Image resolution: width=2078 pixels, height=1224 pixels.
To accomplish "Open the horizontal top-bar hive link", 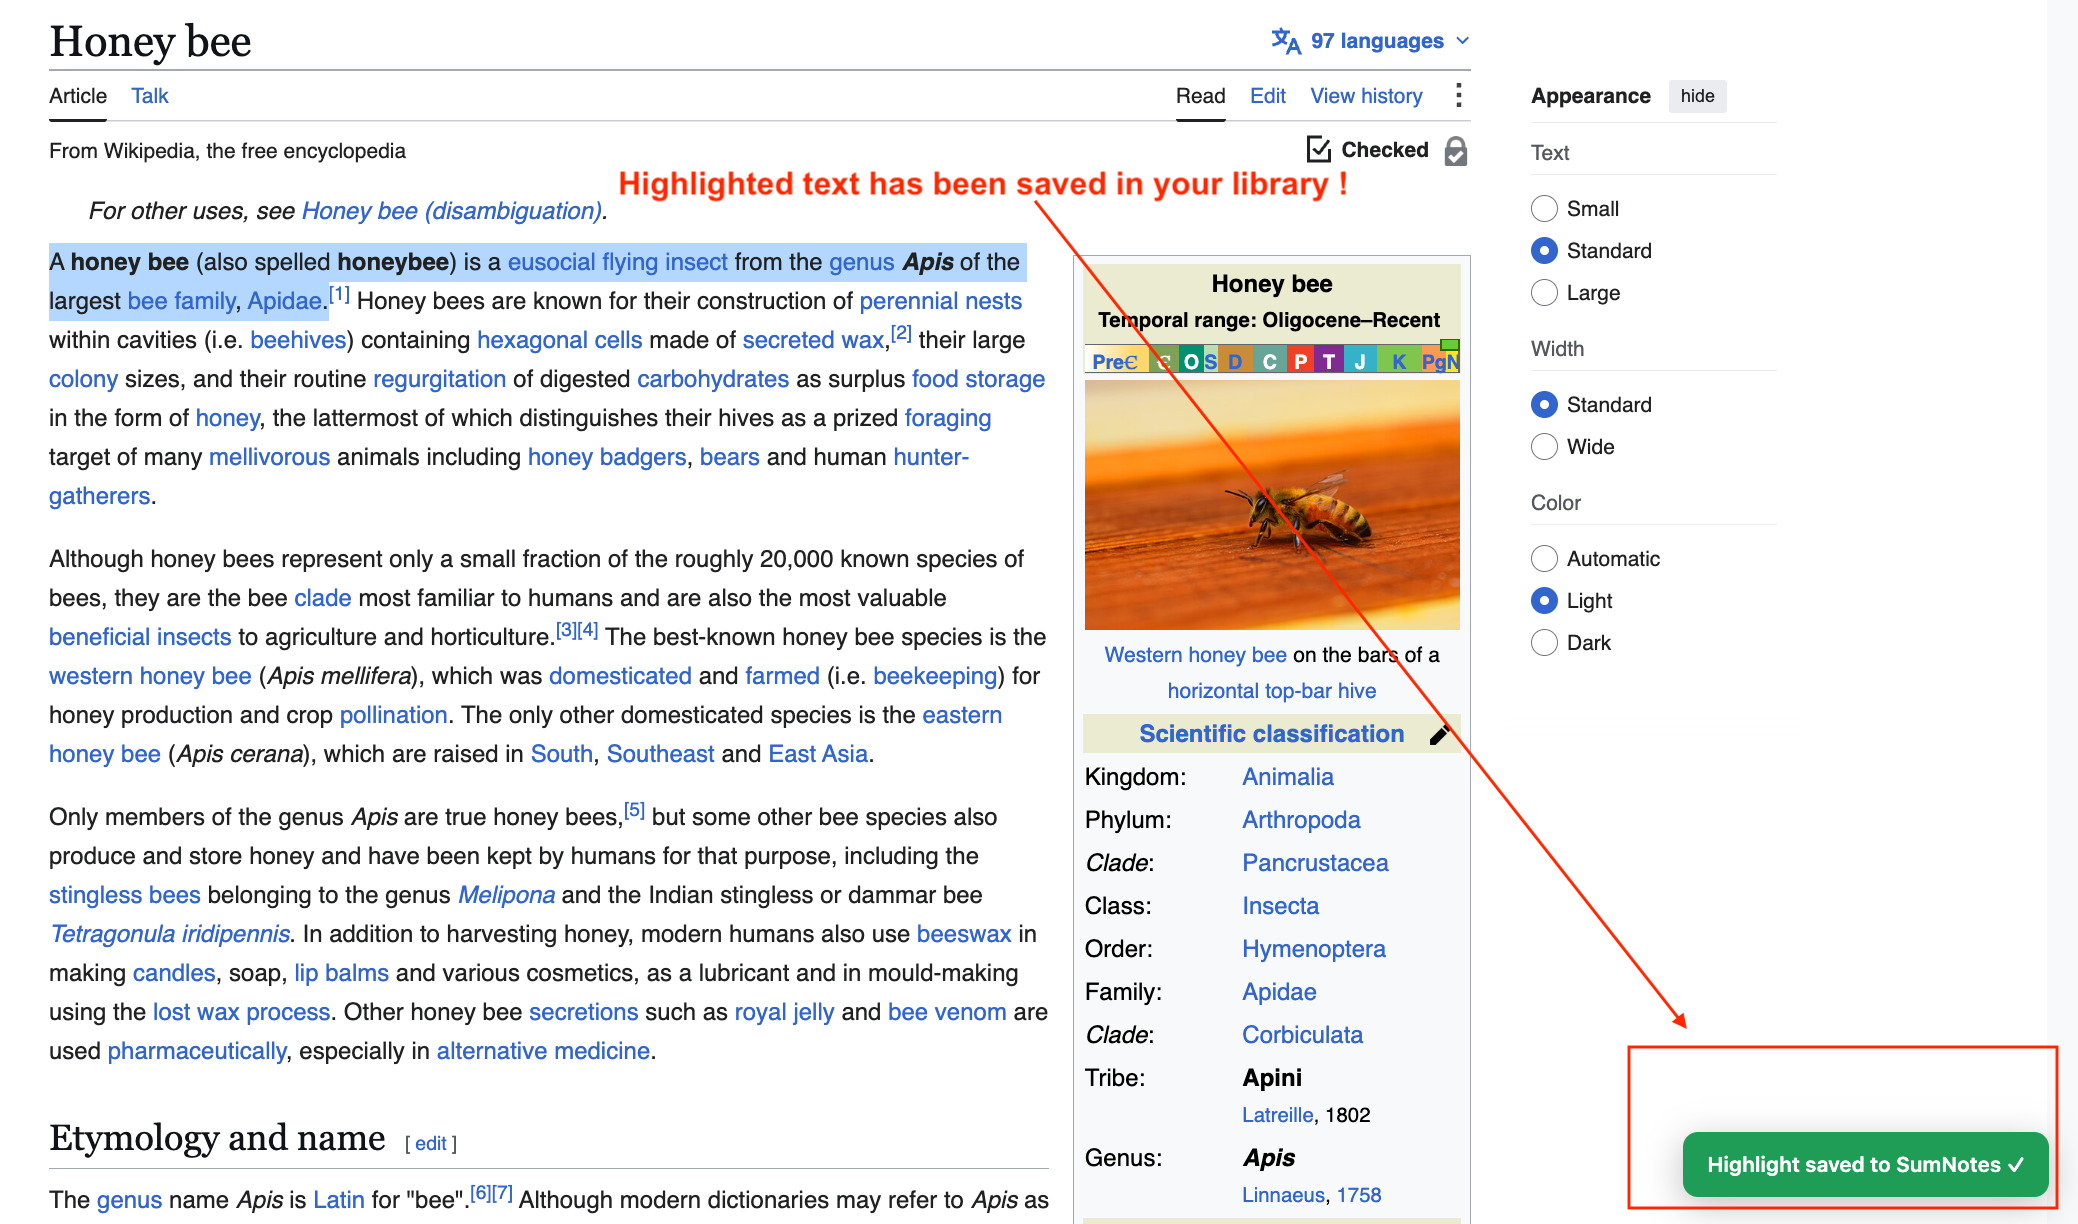I will pos(1271,691).
